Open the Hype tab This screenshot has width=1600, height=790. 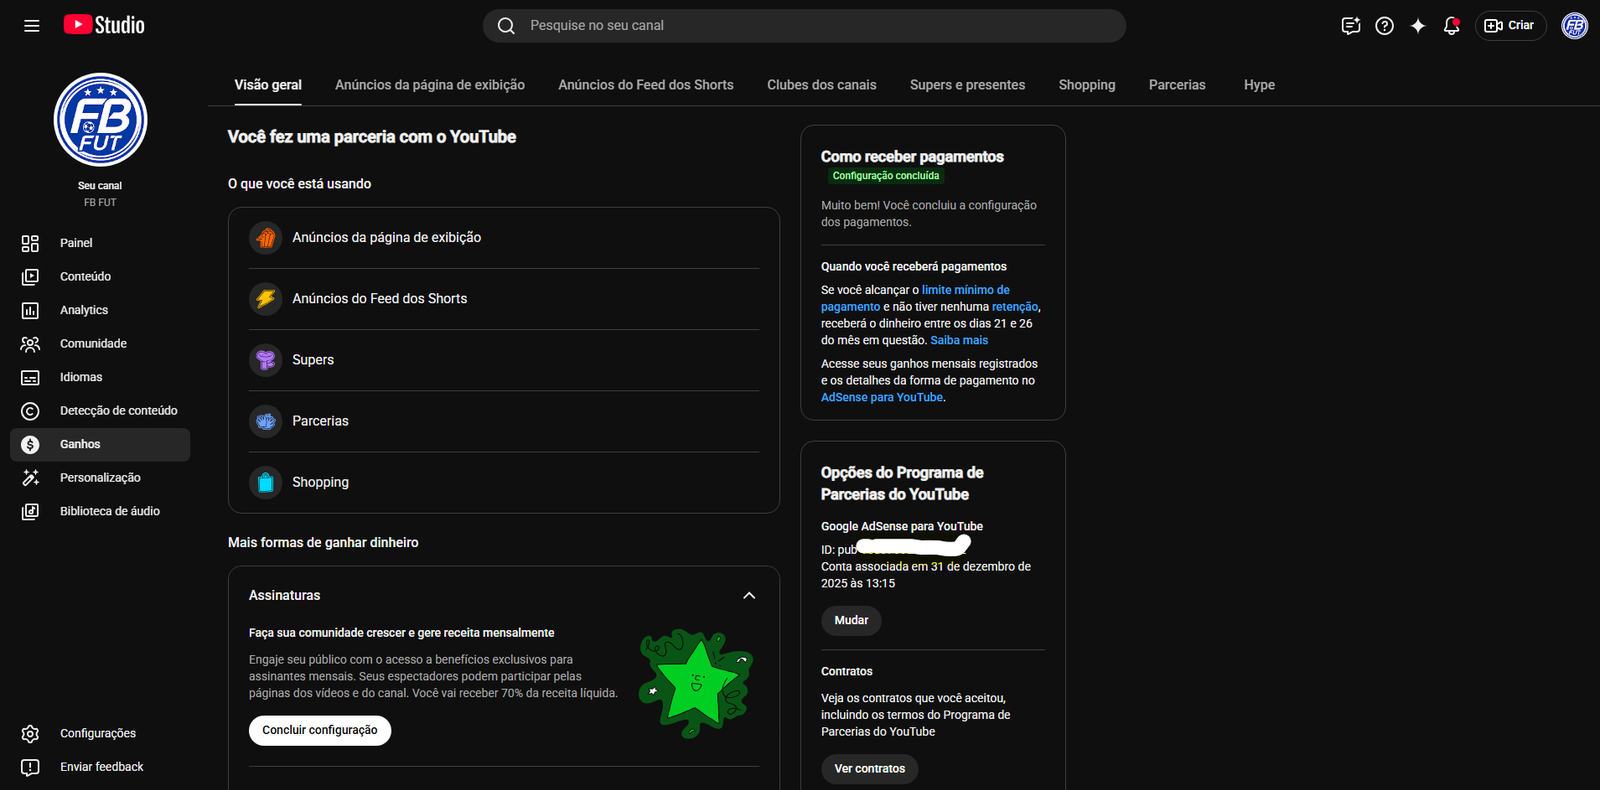tap(1259, 85)
